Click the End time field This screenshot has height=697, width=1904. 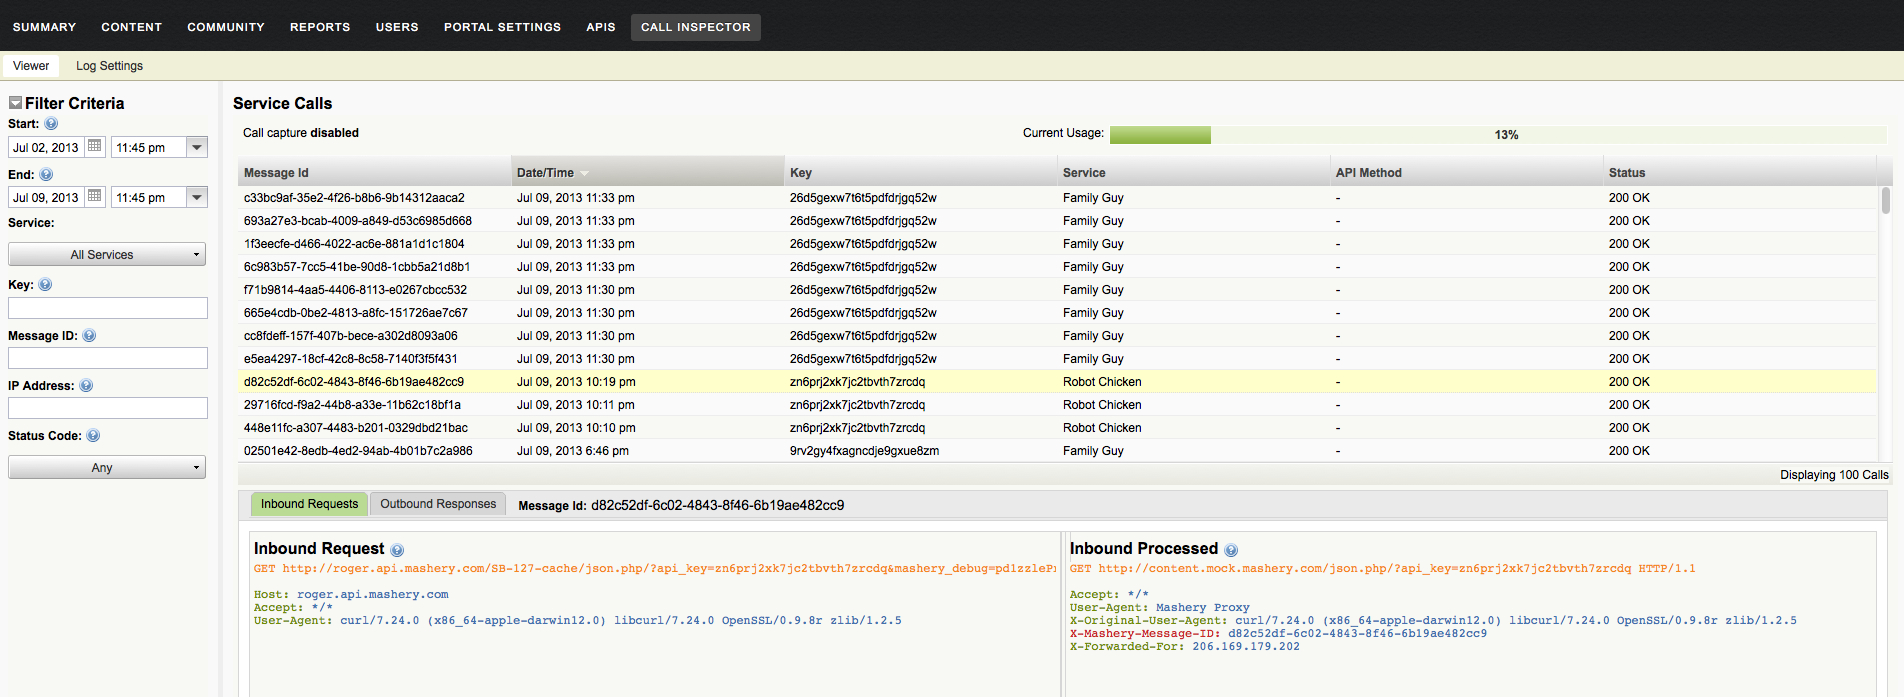click(x=149, y=197)
